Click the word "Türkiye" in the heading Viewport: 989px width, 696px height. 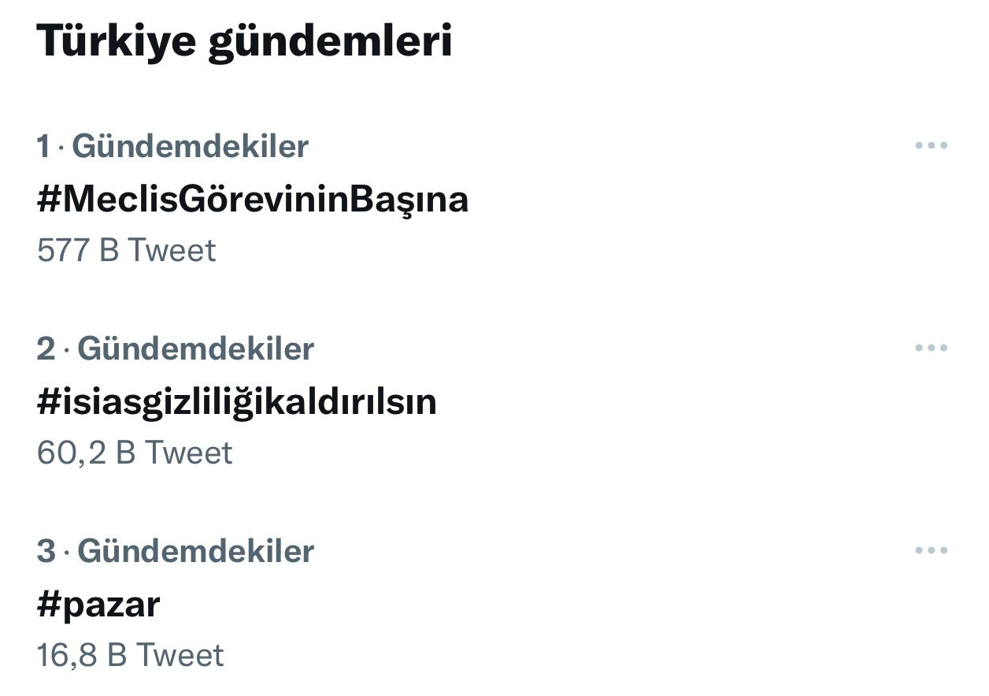115,42
